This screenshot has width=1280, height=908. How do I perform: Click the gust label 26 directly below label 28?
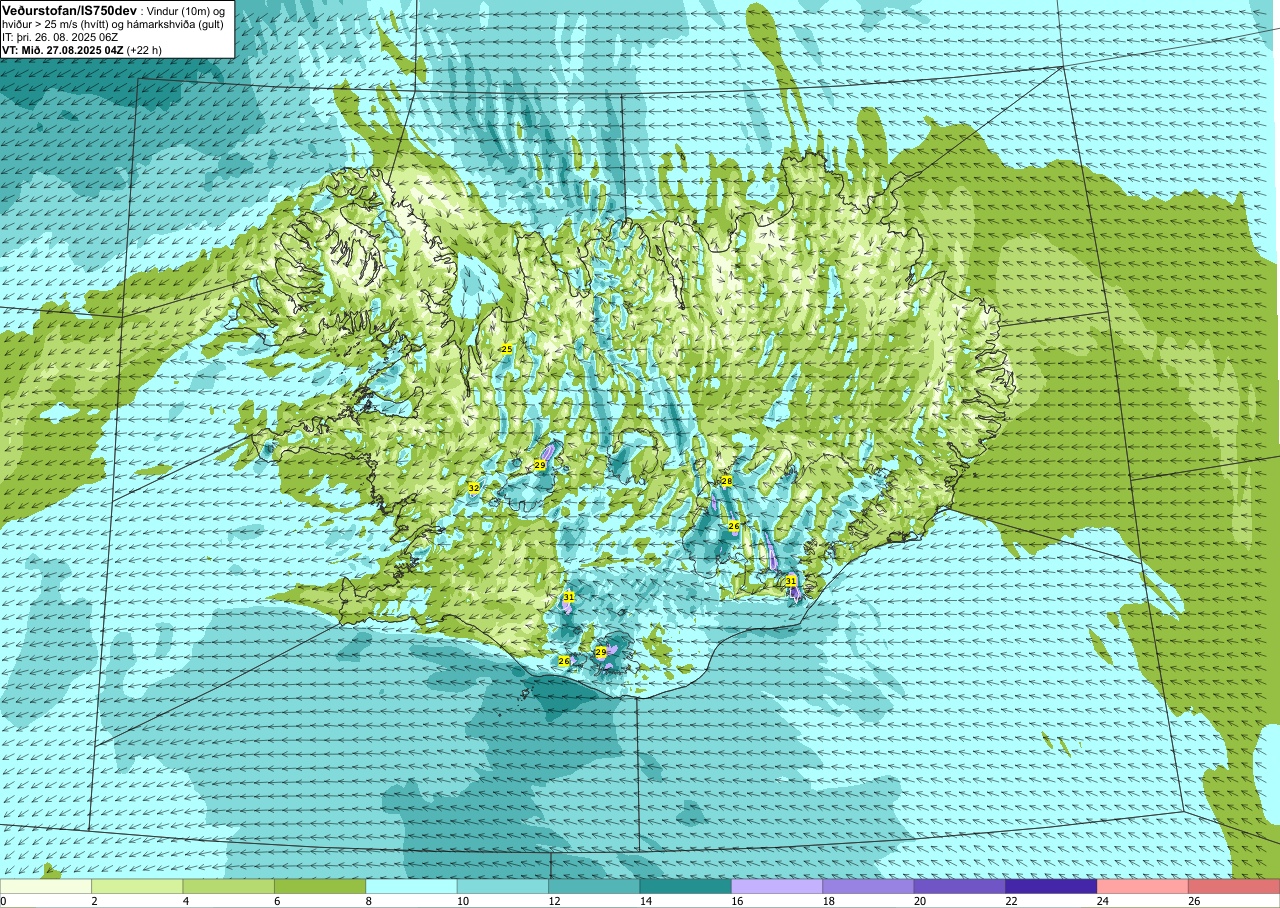coord(733,526)
